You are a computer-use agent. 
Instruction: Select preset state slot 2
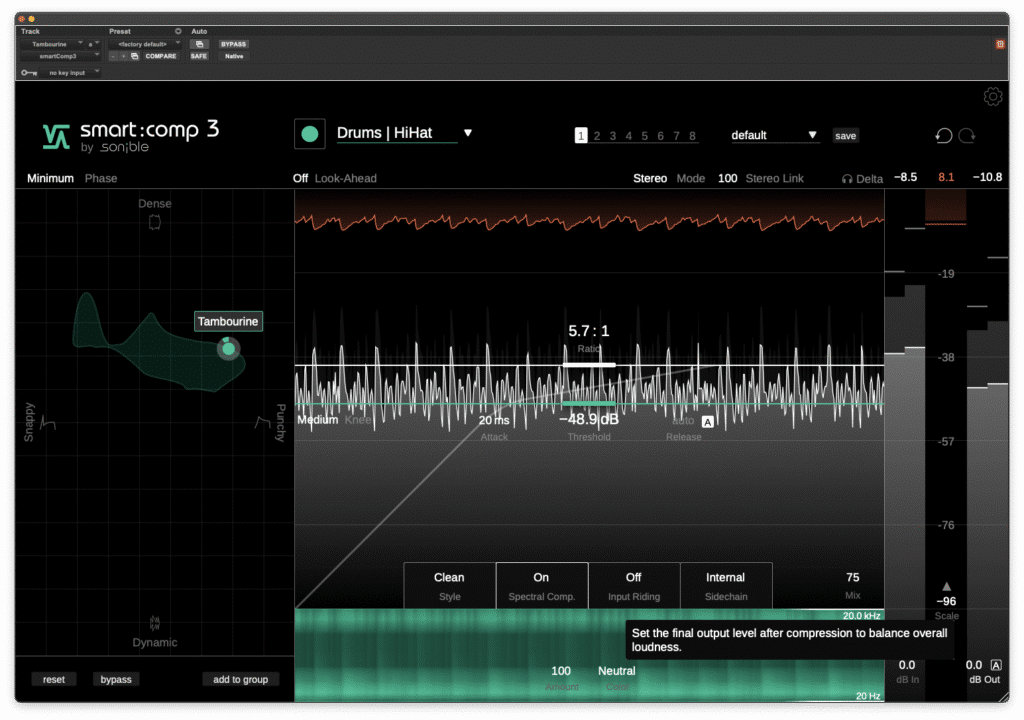point(596,135)
